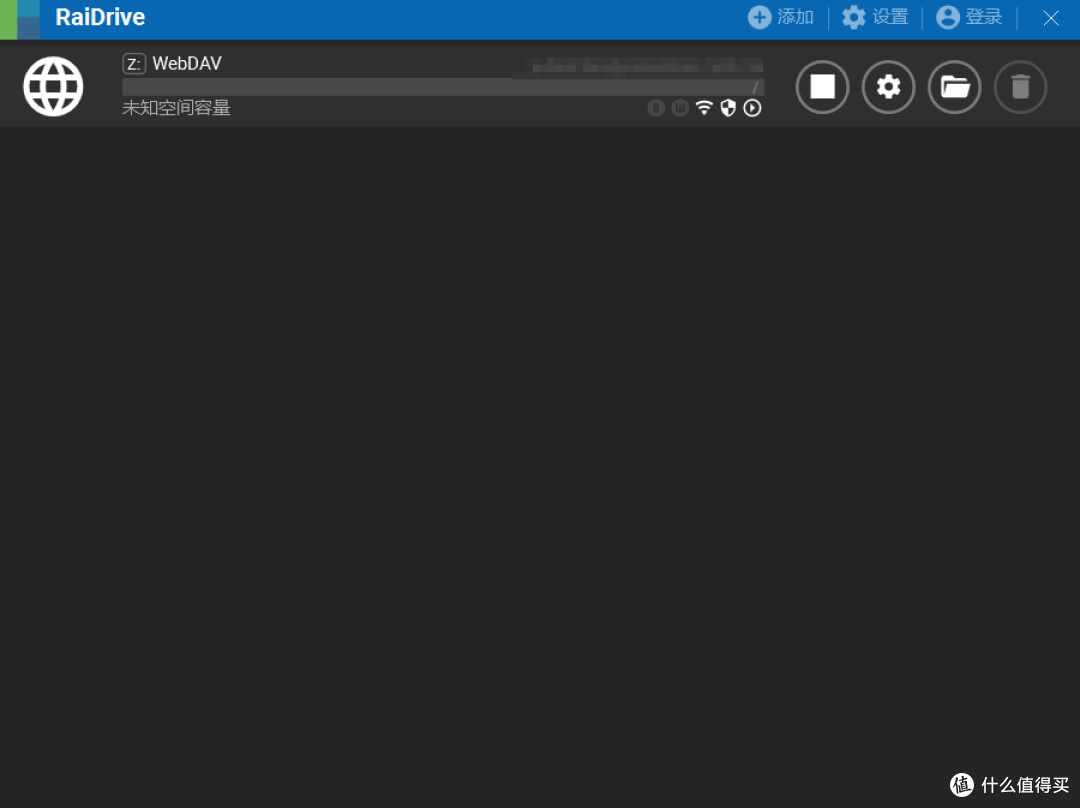Click the WebDAV globe icon
Screen dimensions: 1080x808
[x=53, y=87]
